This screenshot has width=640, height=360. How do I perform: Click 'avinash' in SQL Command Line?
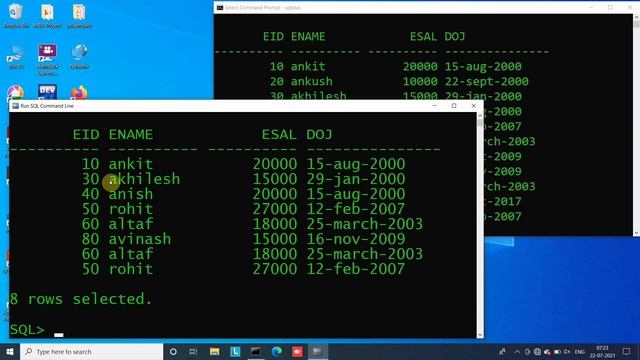point(140,239)
